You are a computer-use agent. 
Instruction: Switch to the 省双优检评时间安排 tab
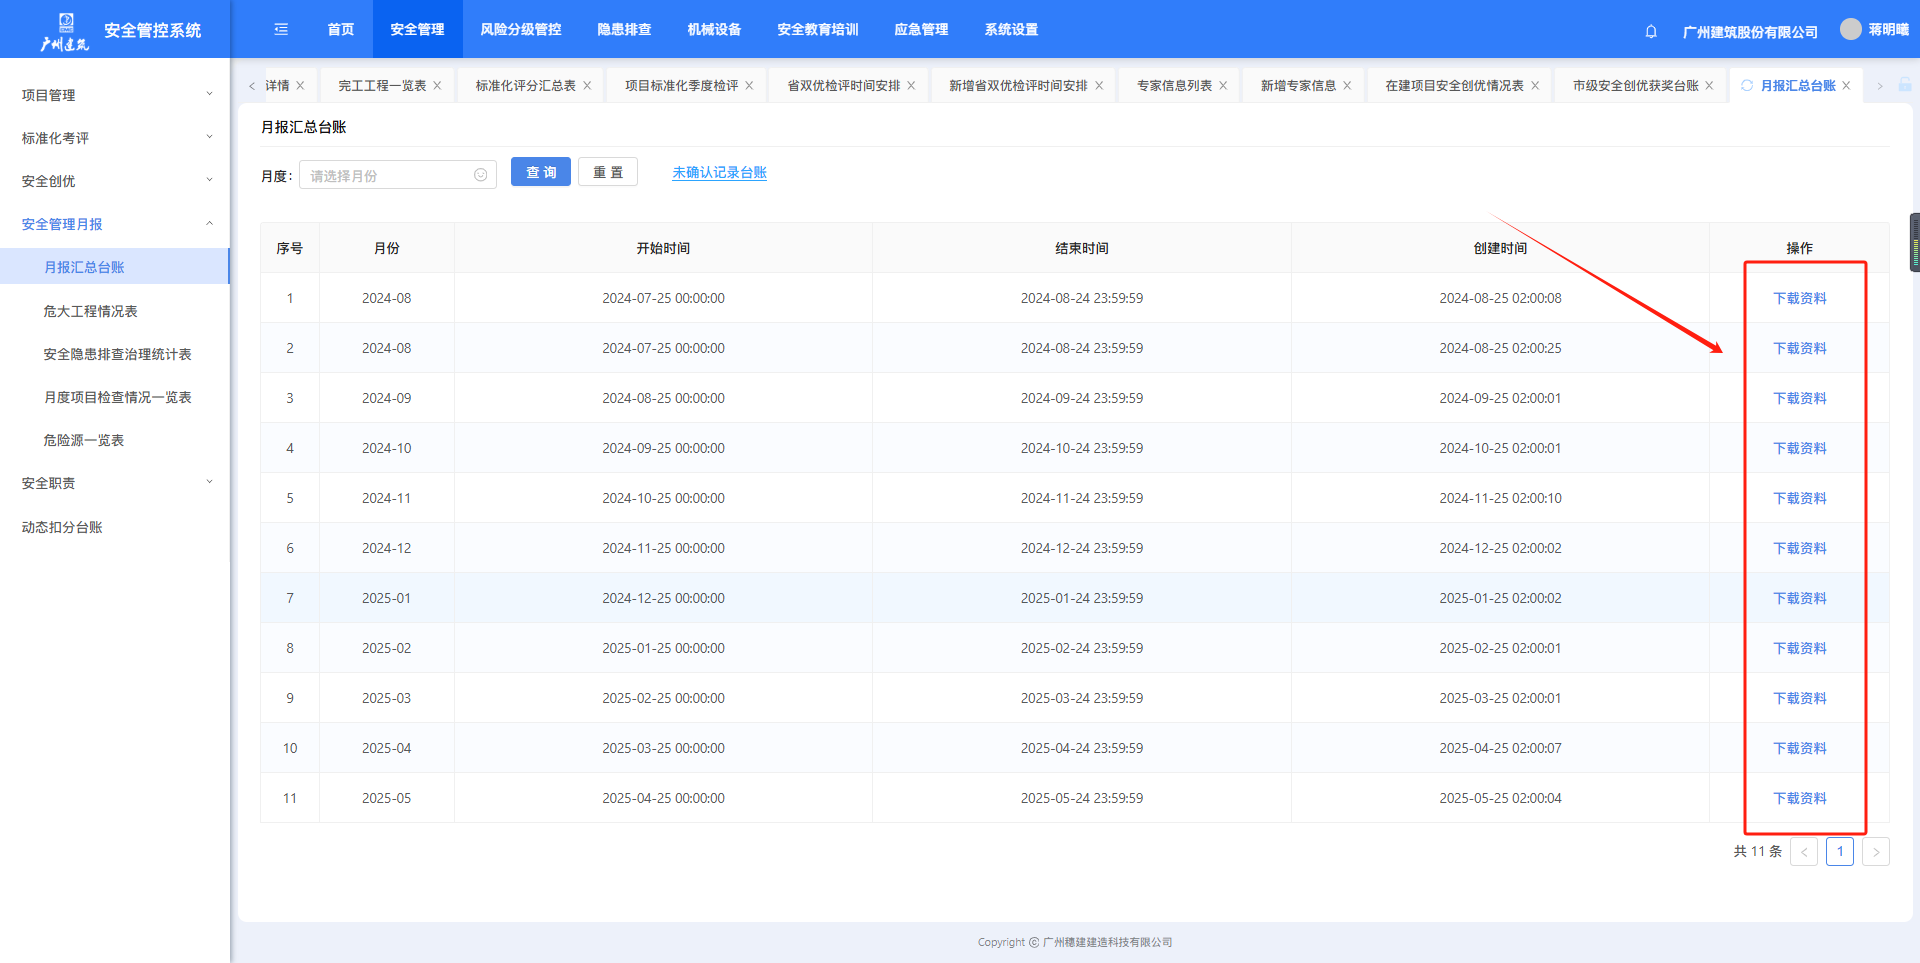pos(843,86)
